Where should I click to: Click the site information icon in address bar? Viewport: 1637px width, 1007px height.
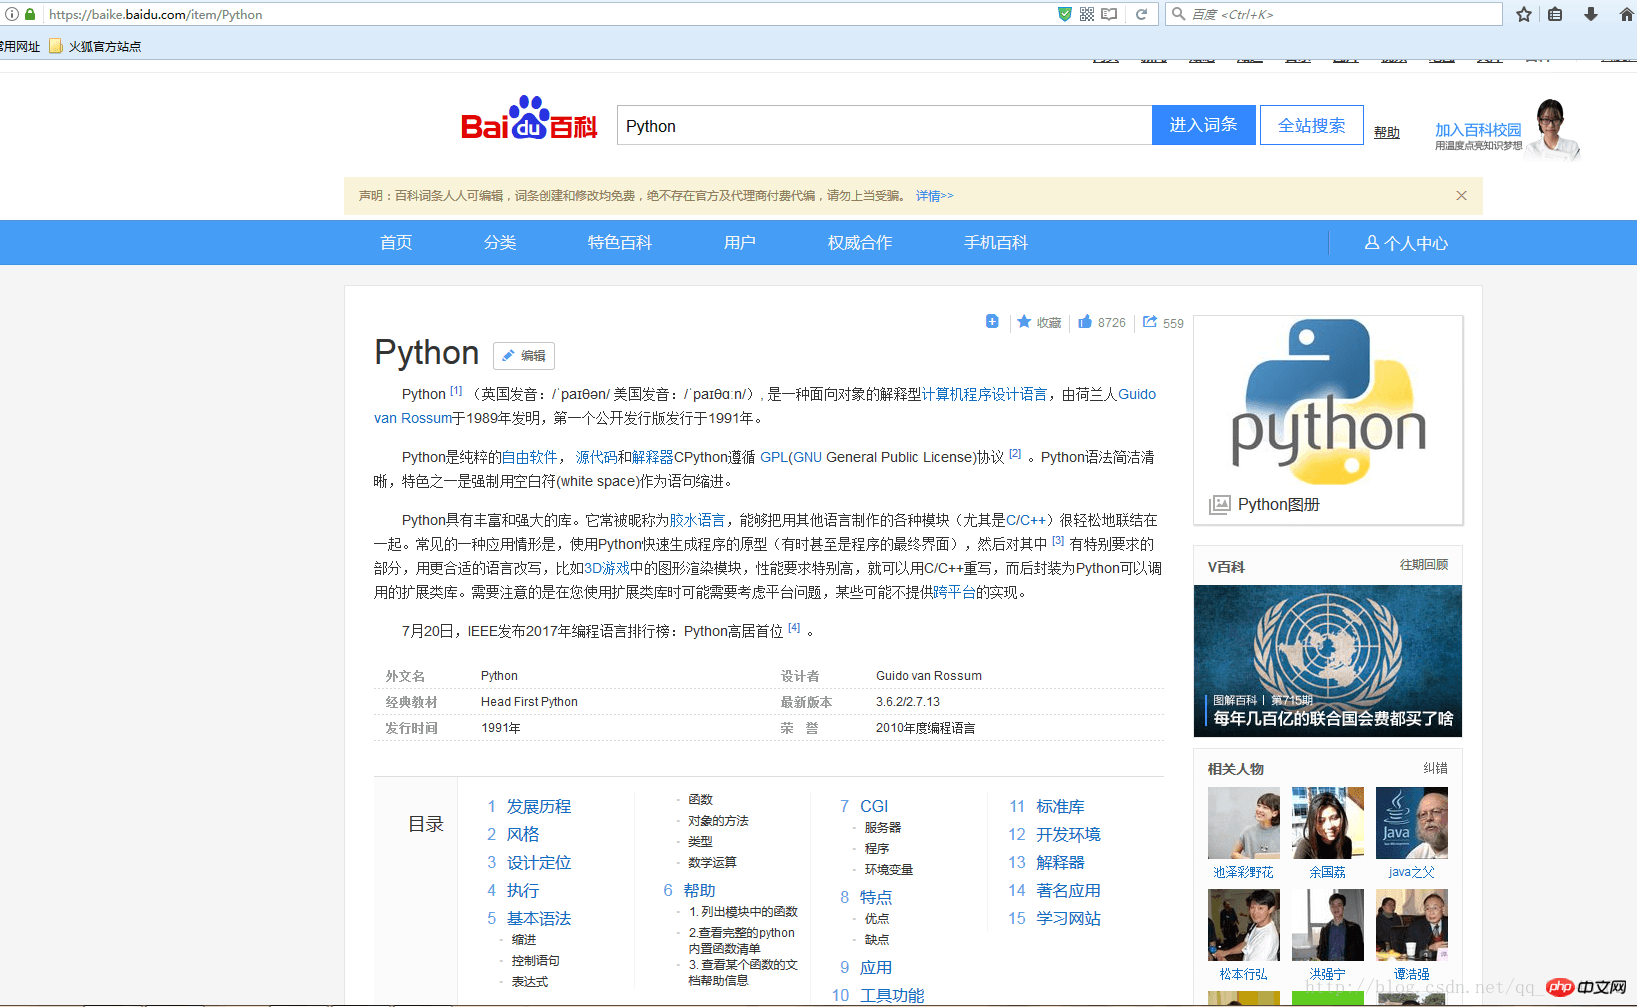click(12, 14)
